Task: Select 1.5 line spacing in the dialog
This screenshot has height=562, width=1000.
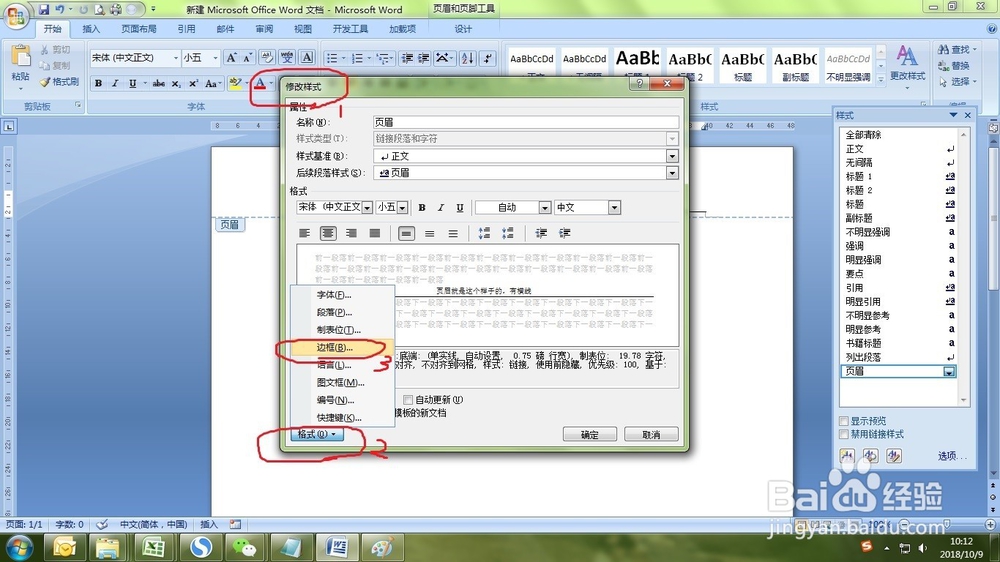Action: [x=430, y=233]
